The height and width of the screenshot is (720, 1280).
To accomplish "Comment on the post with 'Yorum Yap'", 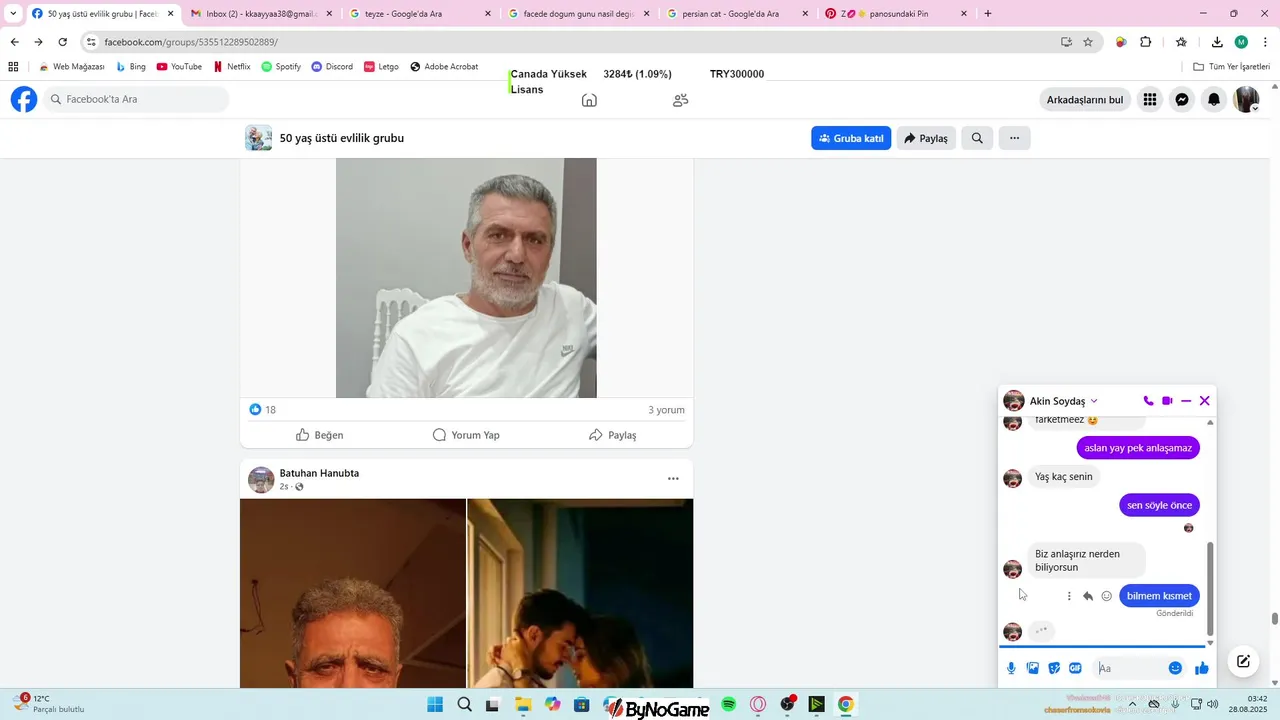I will [x=466, y=435].
